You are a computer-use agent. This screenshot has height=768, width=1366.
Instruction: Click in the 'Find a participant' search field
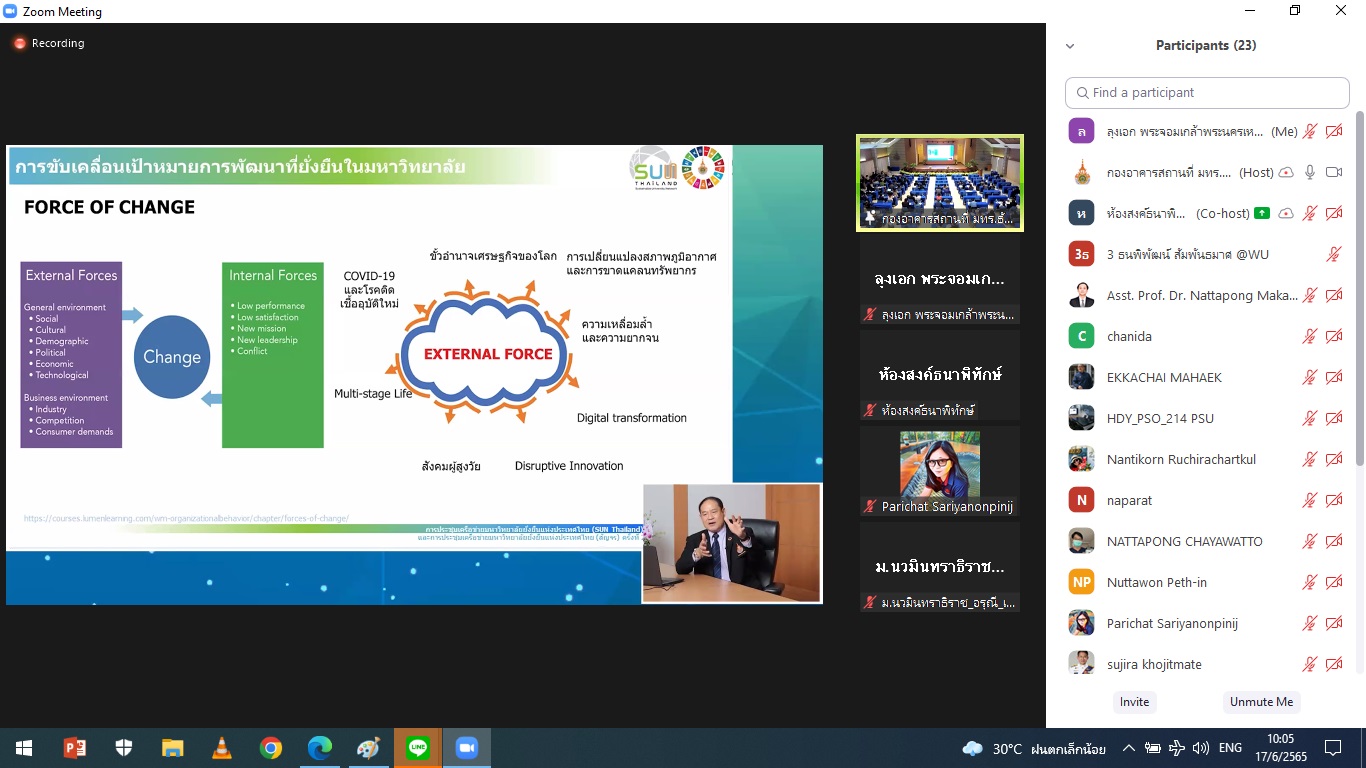(1207, 93)
